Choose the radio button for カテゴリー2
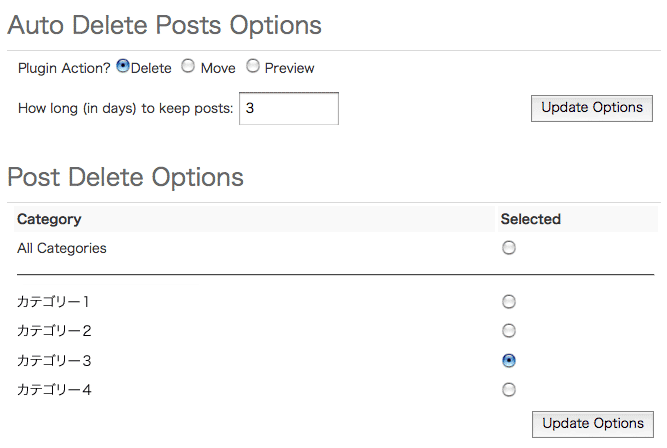The width and height of the screenshot is (667, 448). click(x=509, y=330)
